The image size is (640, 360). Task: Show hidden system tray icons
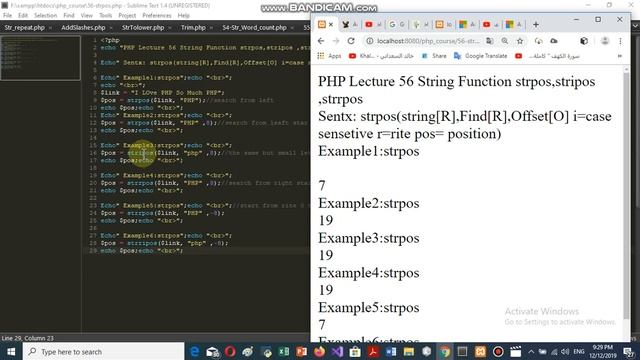coord(531,351)
